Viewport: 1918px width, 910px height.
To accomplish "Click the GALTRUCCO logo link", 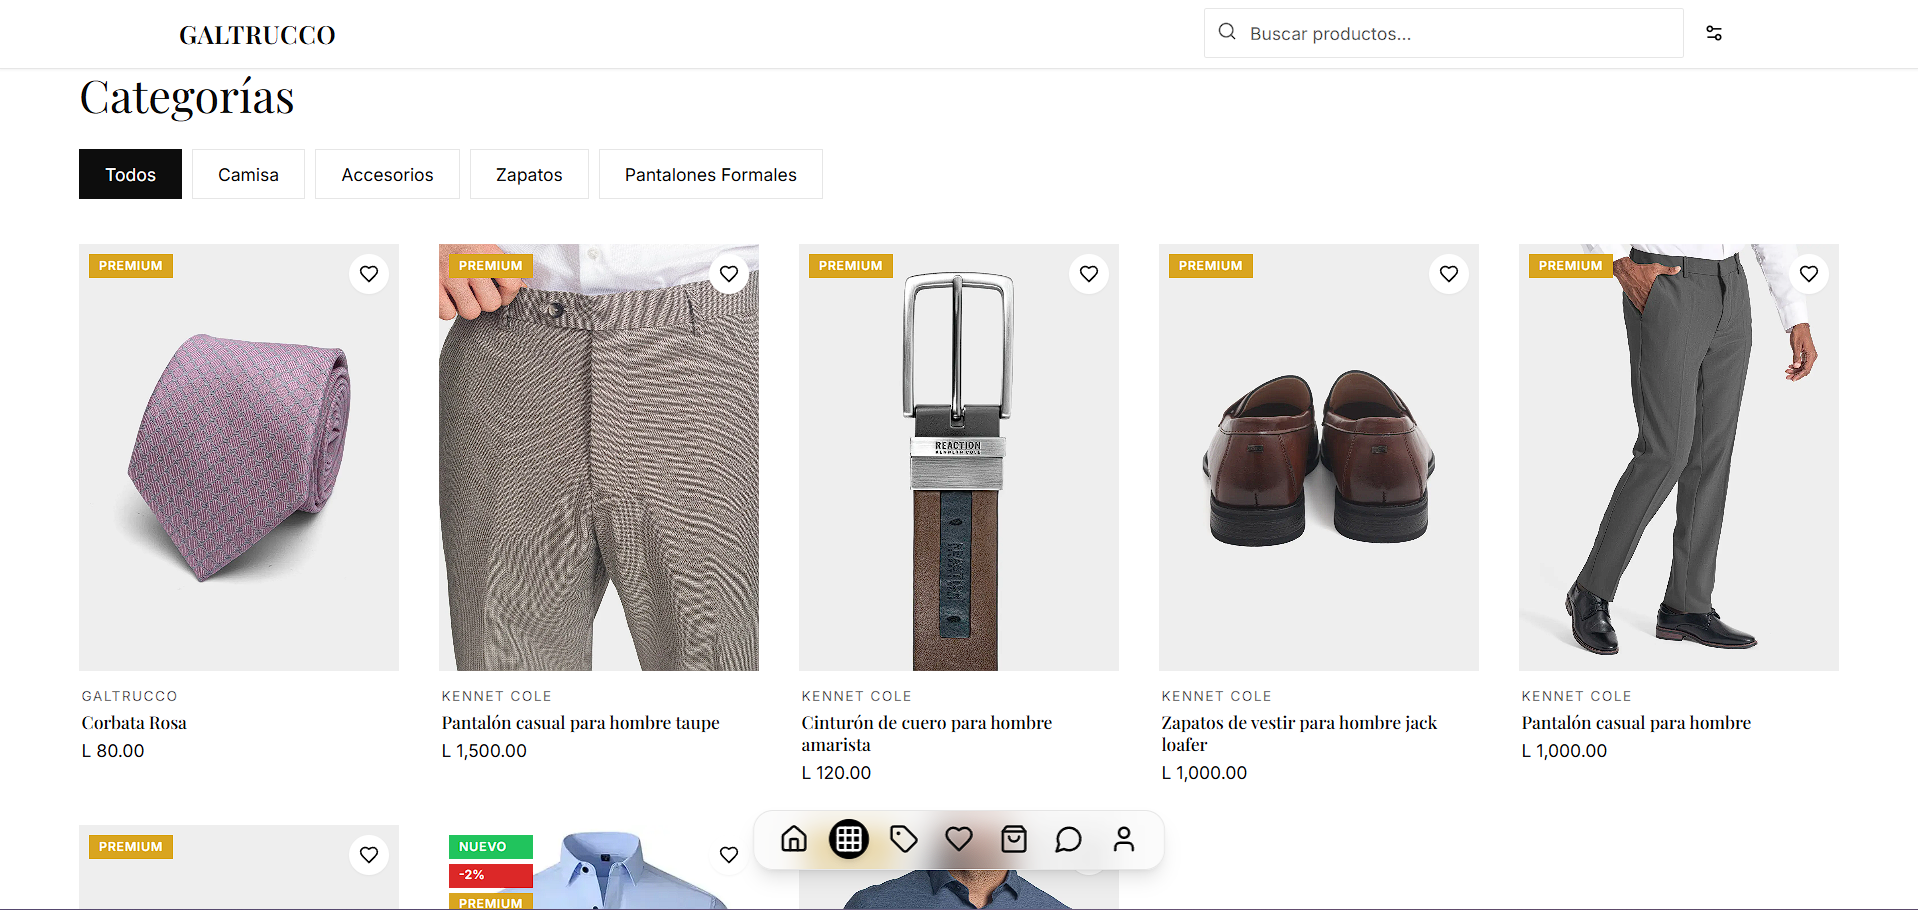I will coord(257,35).
